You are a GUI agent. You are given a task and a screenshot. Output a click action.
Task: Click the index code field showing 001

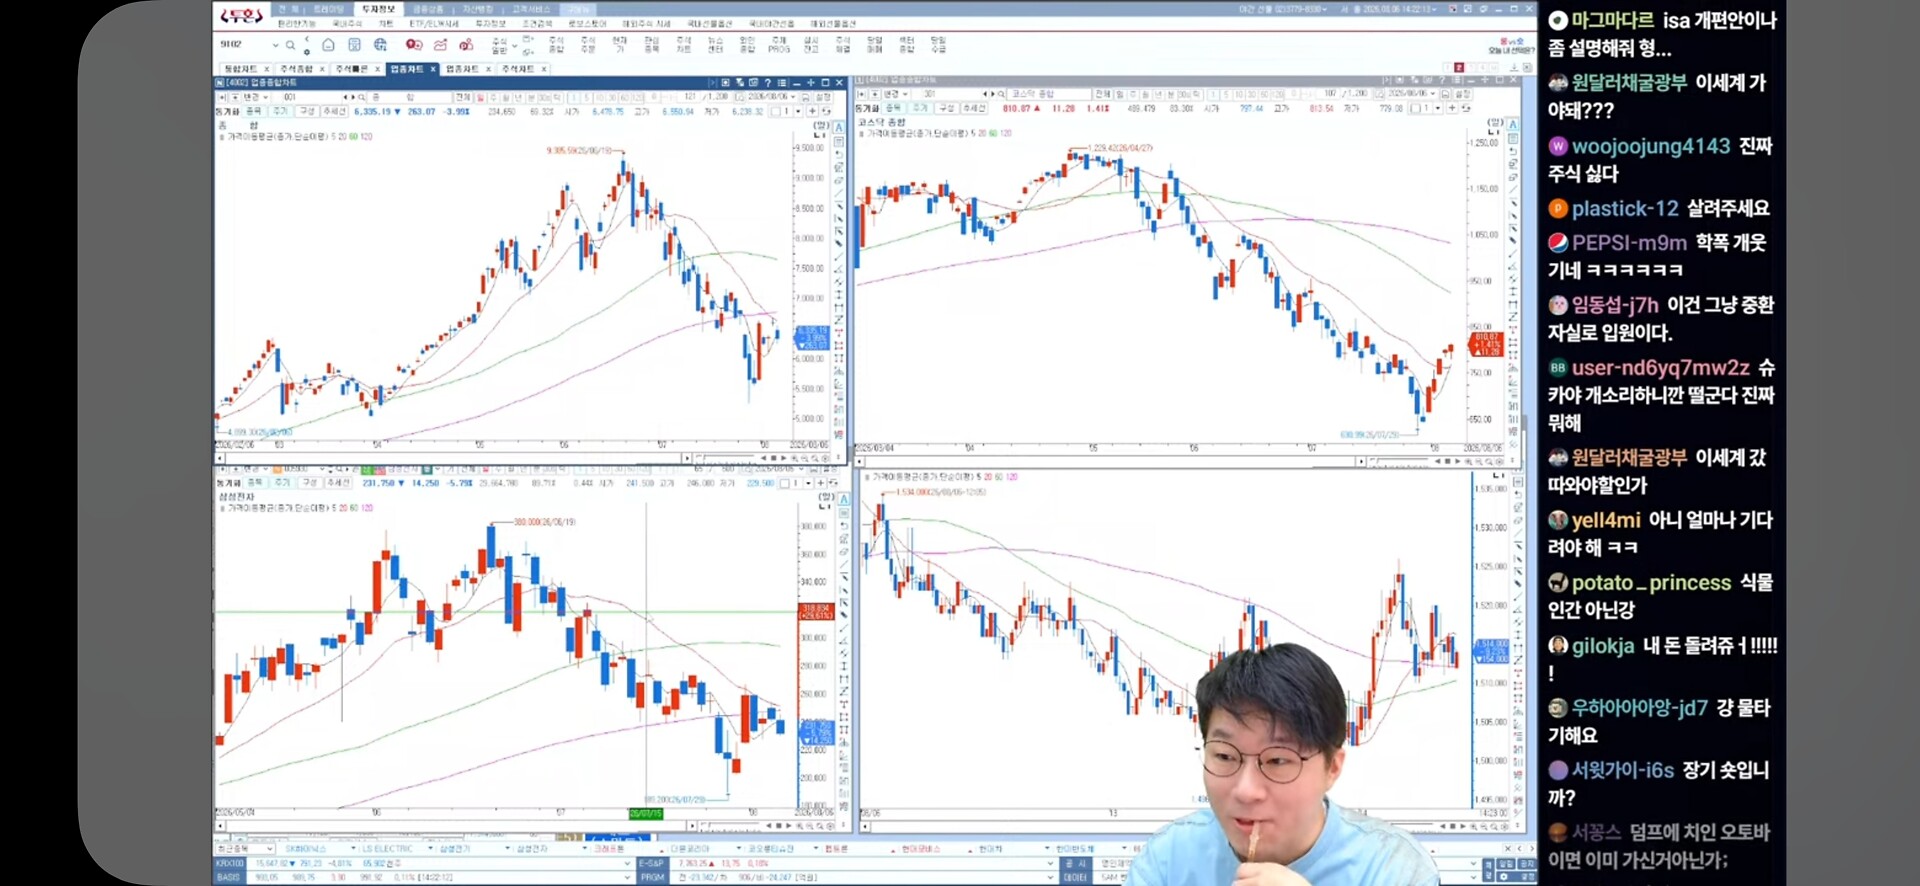coord(308,97)
